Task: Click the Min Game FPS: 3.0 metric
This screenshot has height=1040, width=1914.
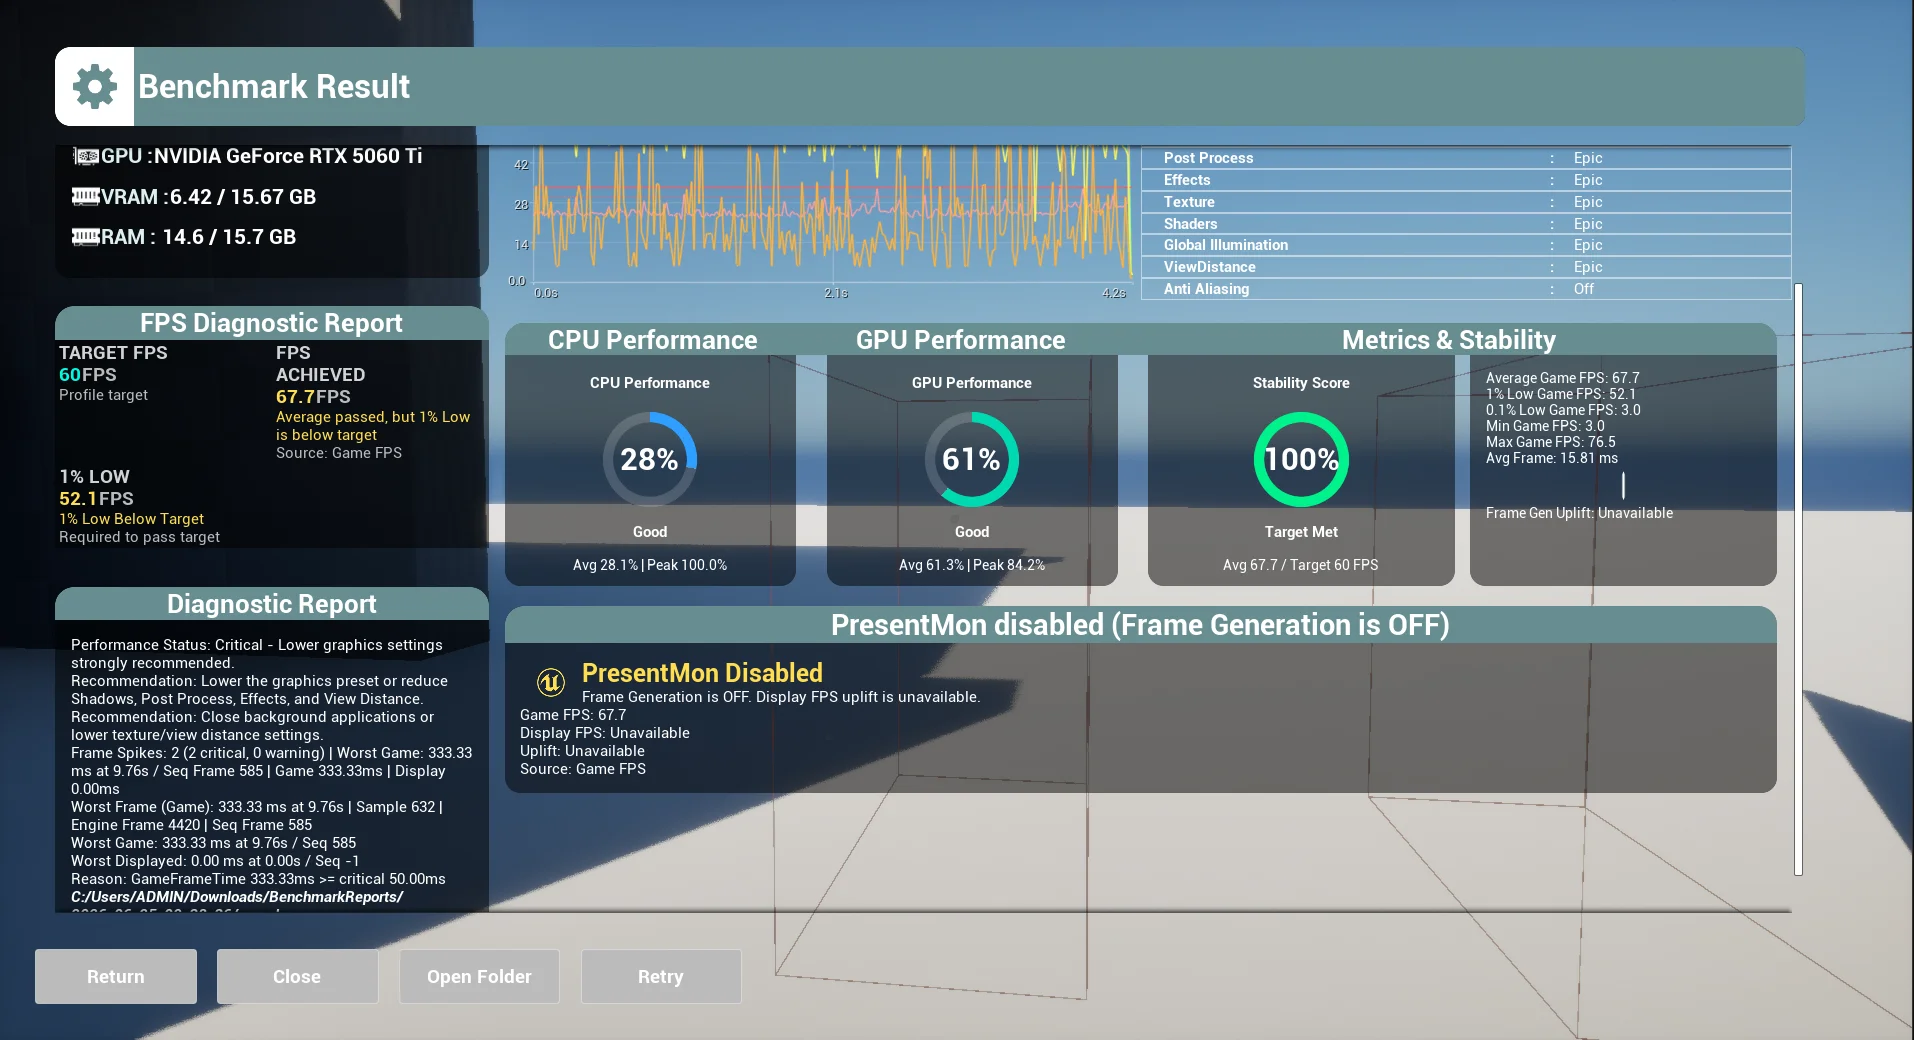Action: coord(1545,426)
